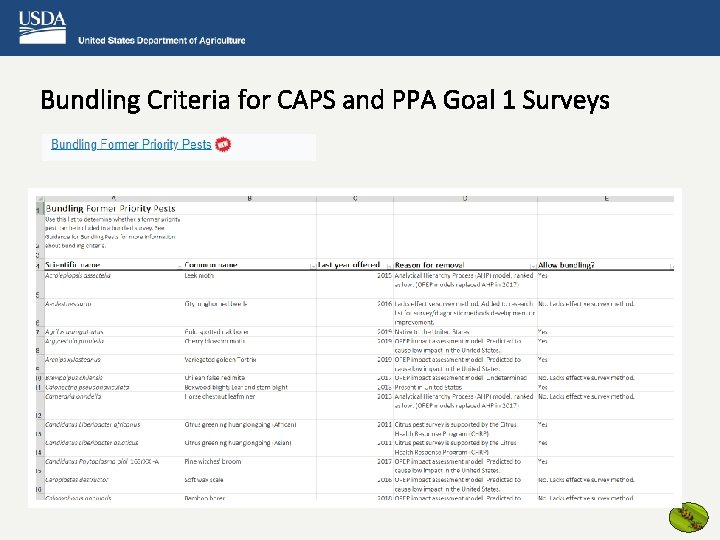Select the spreadsheet instructions cell starting Use this list
The width and height of the screenshot is (720, 540).
click(113, 232)
